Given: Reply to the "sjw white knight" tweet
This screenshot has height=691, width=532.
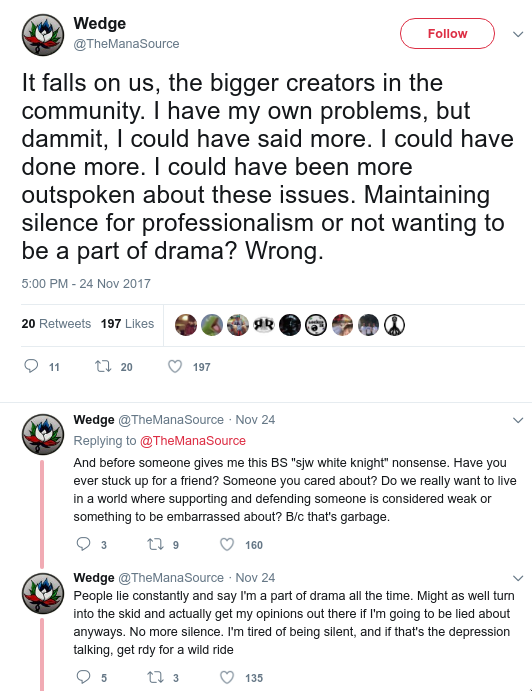Looking at the screenshot, I should tap(83, 544).
